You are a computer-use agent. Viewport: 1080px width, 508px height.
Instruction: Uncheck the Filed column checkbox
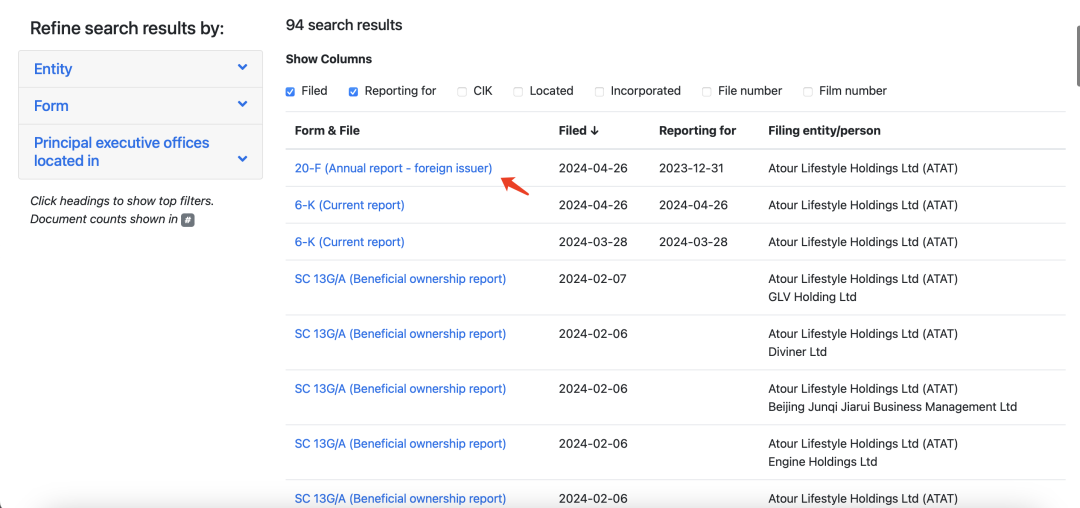click(x=291, y=91)
